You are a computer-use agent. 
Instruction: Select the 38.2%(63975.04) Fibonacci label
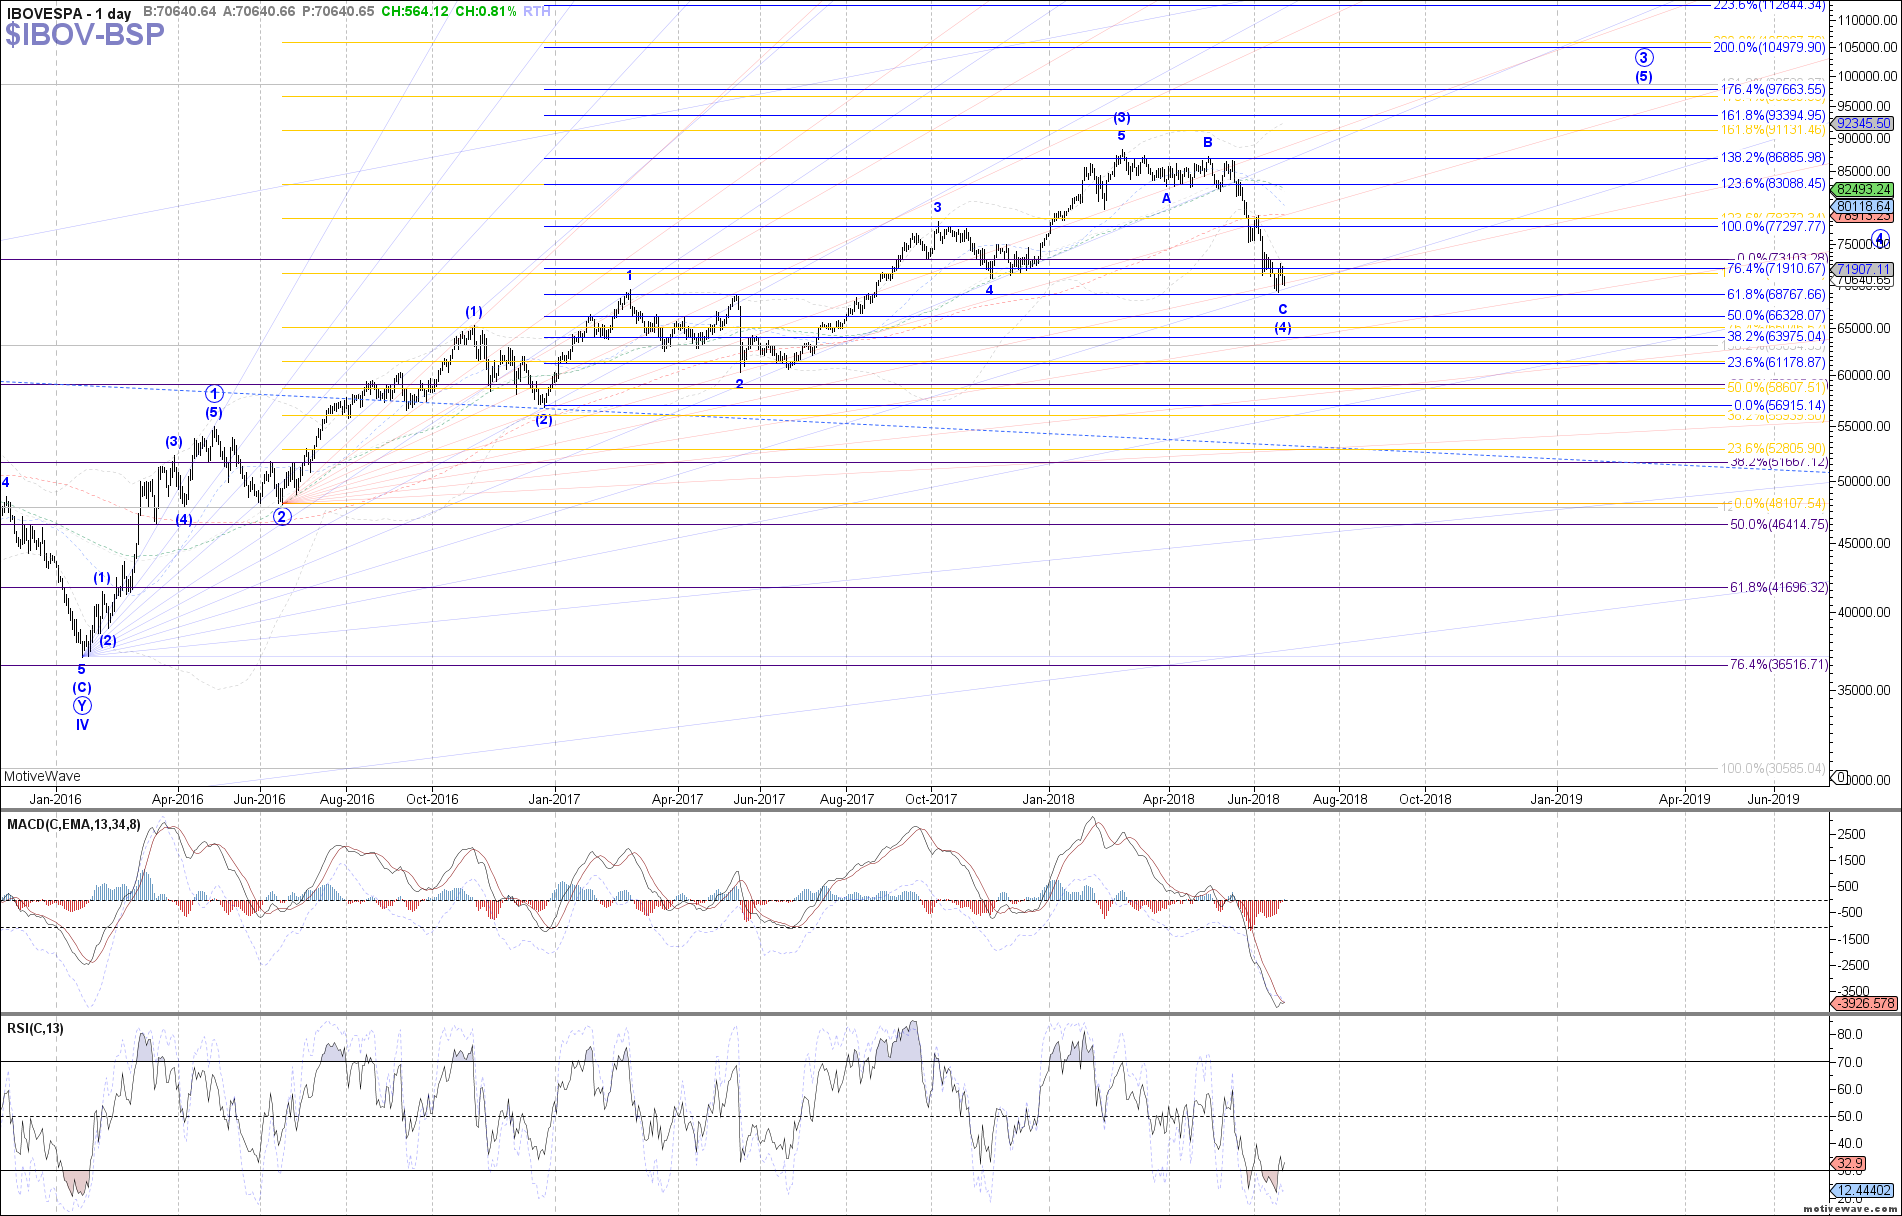pos(1776,336)
